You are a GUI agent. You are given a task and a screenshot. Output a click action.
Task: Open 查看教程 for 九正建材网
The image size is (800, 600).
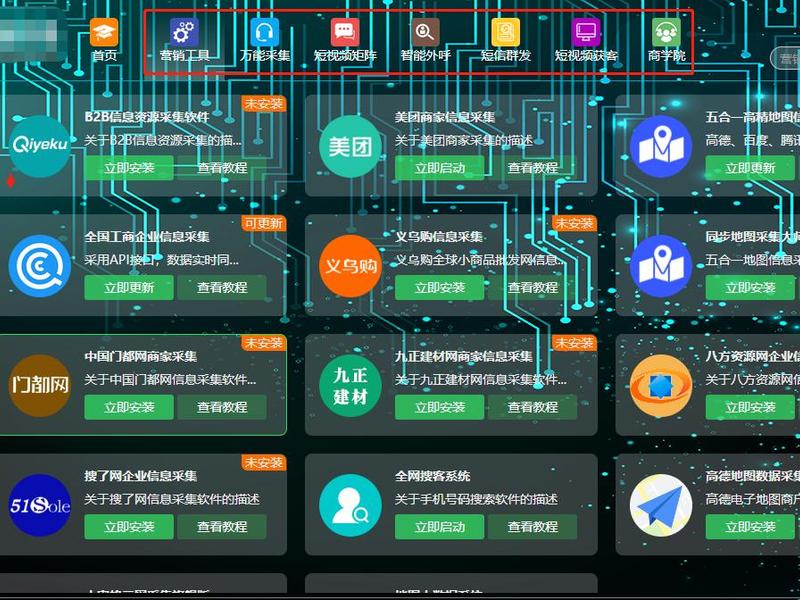pyautogui.click(x=533, y=407)
